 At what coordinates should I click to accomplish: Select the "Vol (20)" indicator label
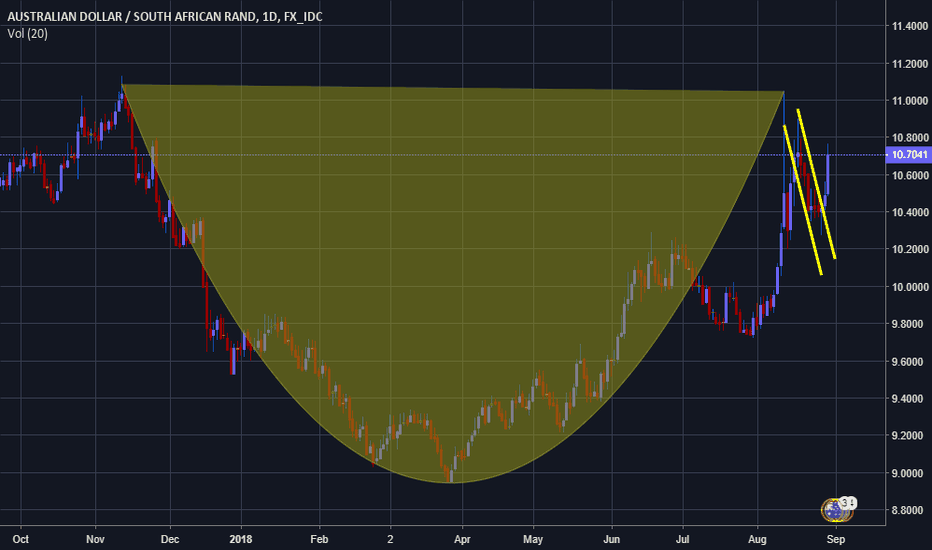coord(27,34)
